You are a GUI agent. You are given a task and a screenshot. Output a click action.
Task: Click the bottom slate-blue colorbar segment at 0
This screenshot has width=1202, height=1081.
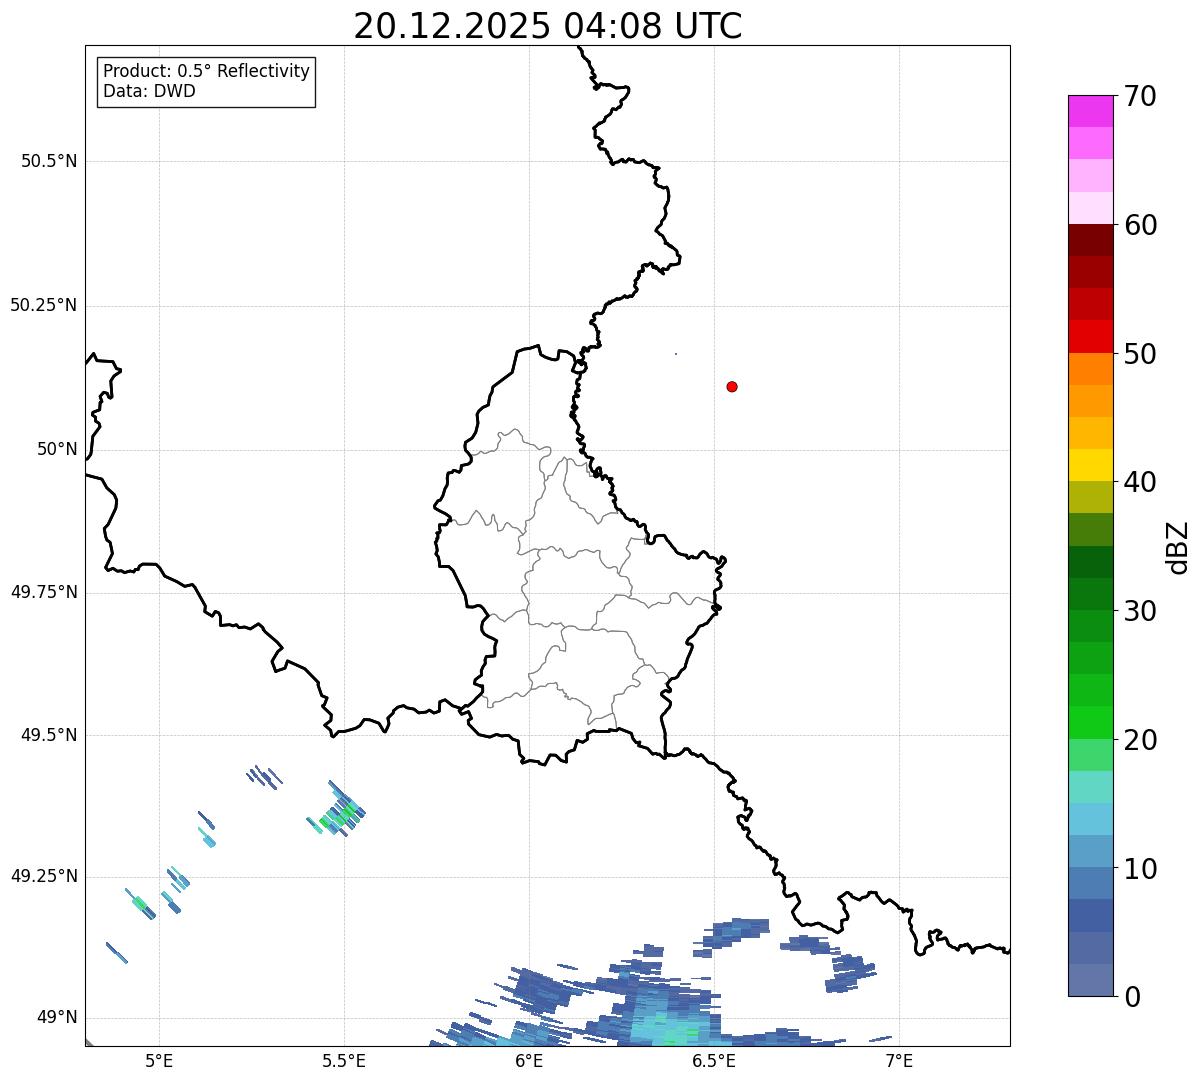point(1090,980)
